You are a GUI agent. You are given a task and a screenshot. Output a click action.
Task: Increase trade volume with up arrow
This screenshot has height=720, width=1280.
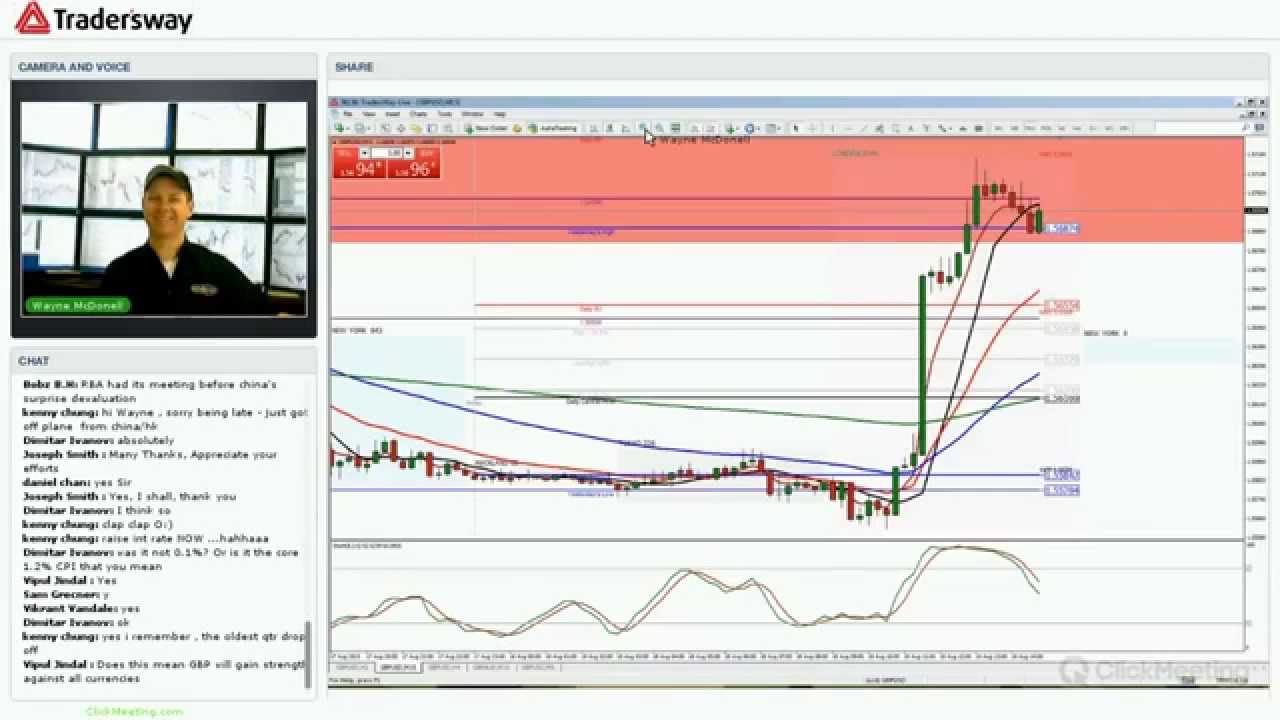point(408,152)
